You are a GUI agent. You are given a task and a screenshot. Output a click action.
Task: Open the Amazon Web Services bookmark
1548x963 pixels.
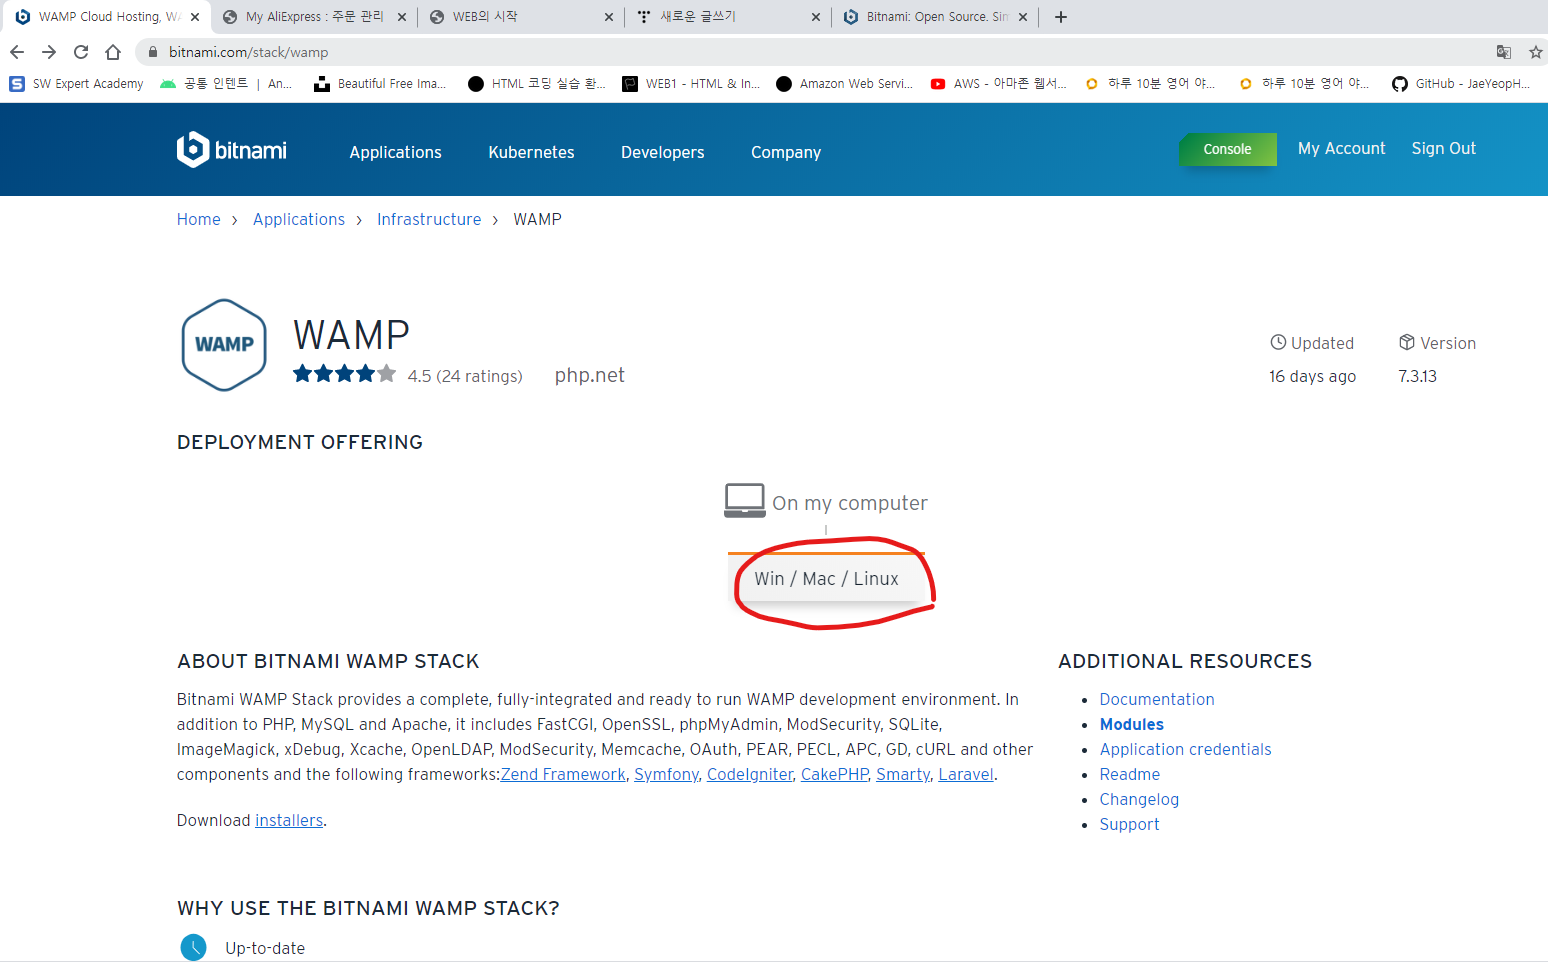click(x=845, y=84)
